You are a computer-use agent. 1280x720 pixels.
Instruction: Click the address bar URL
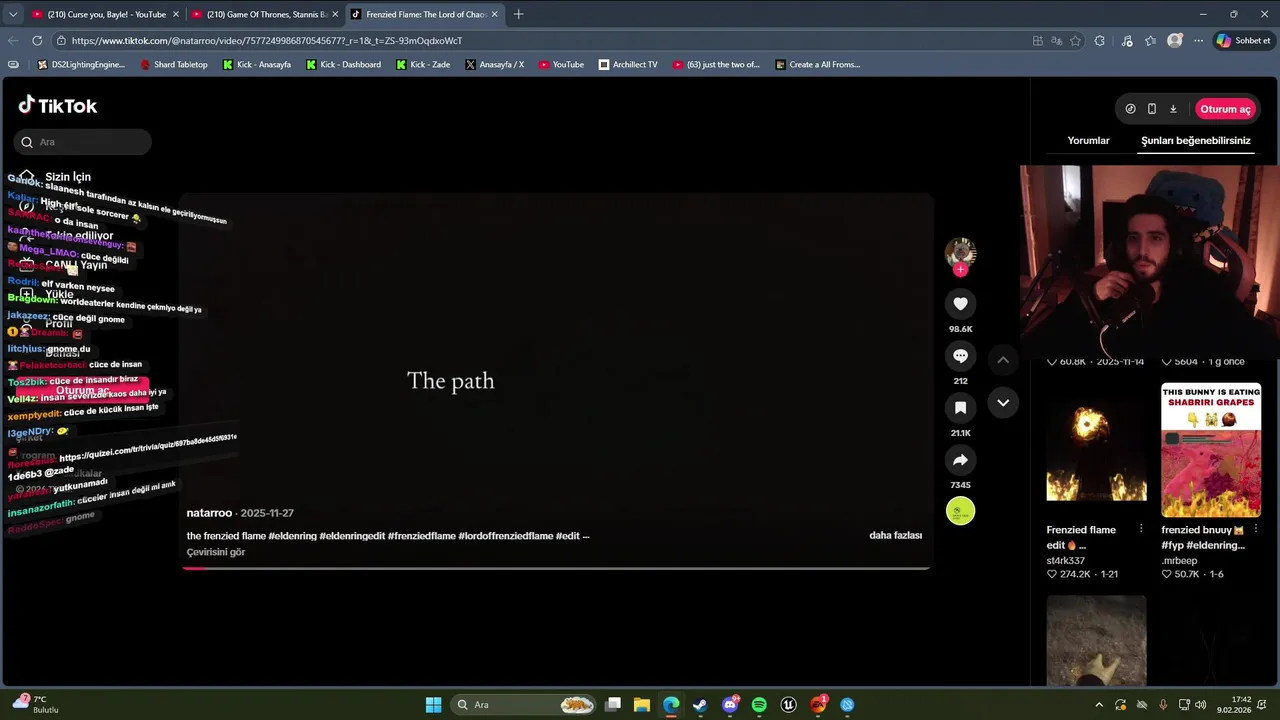coord(267,41)
